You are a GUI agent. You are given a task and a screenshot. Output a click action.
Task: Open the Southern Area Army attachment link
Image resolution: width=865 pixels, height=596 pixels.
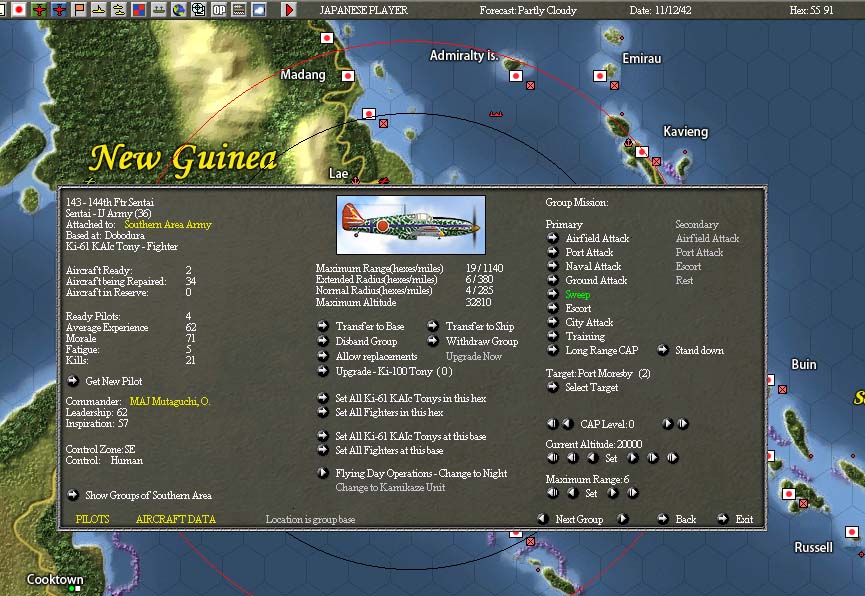click(x=168, y=225)
